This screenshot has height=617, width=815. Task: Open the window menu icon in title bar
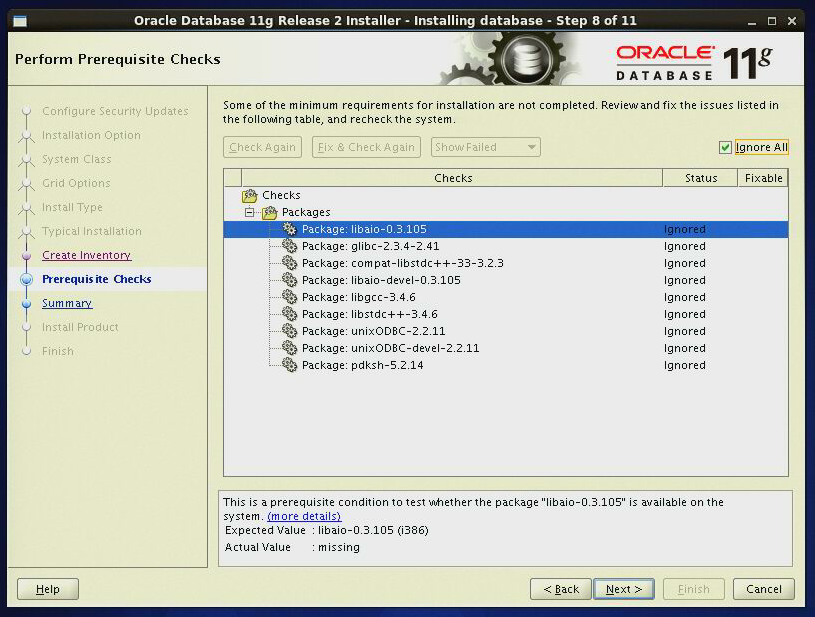point(20,21)
